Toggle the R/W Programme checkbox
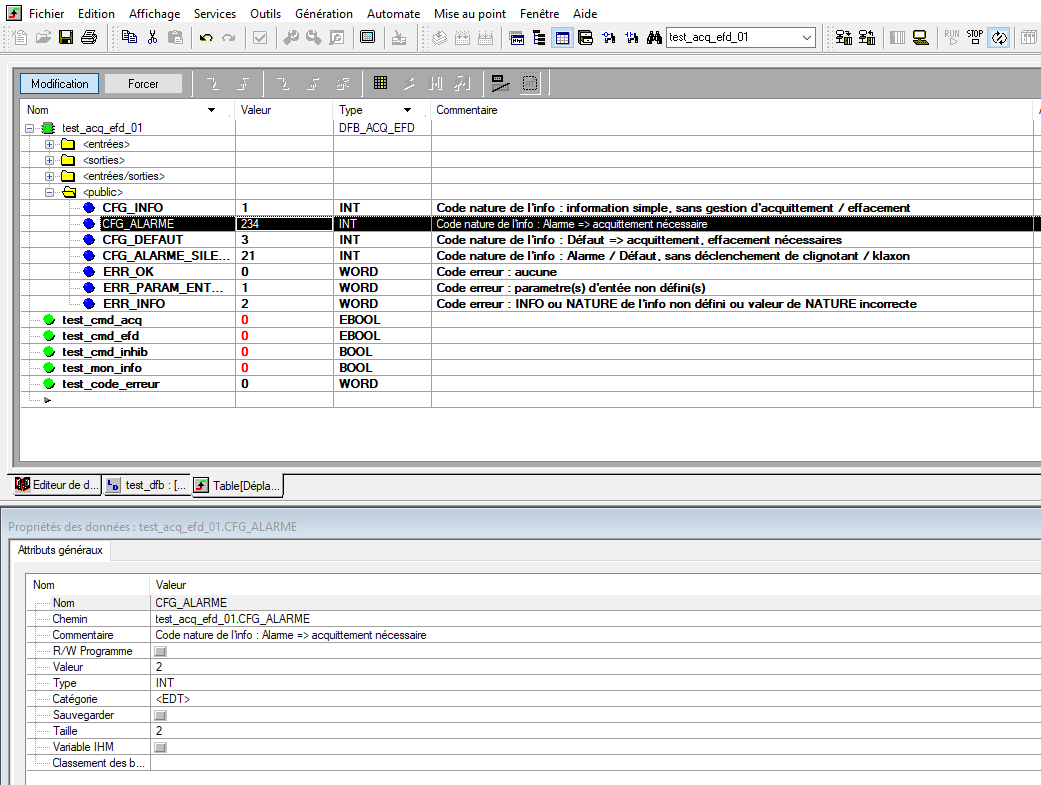Screen dimensions: 1041x785 click(160, 651)
